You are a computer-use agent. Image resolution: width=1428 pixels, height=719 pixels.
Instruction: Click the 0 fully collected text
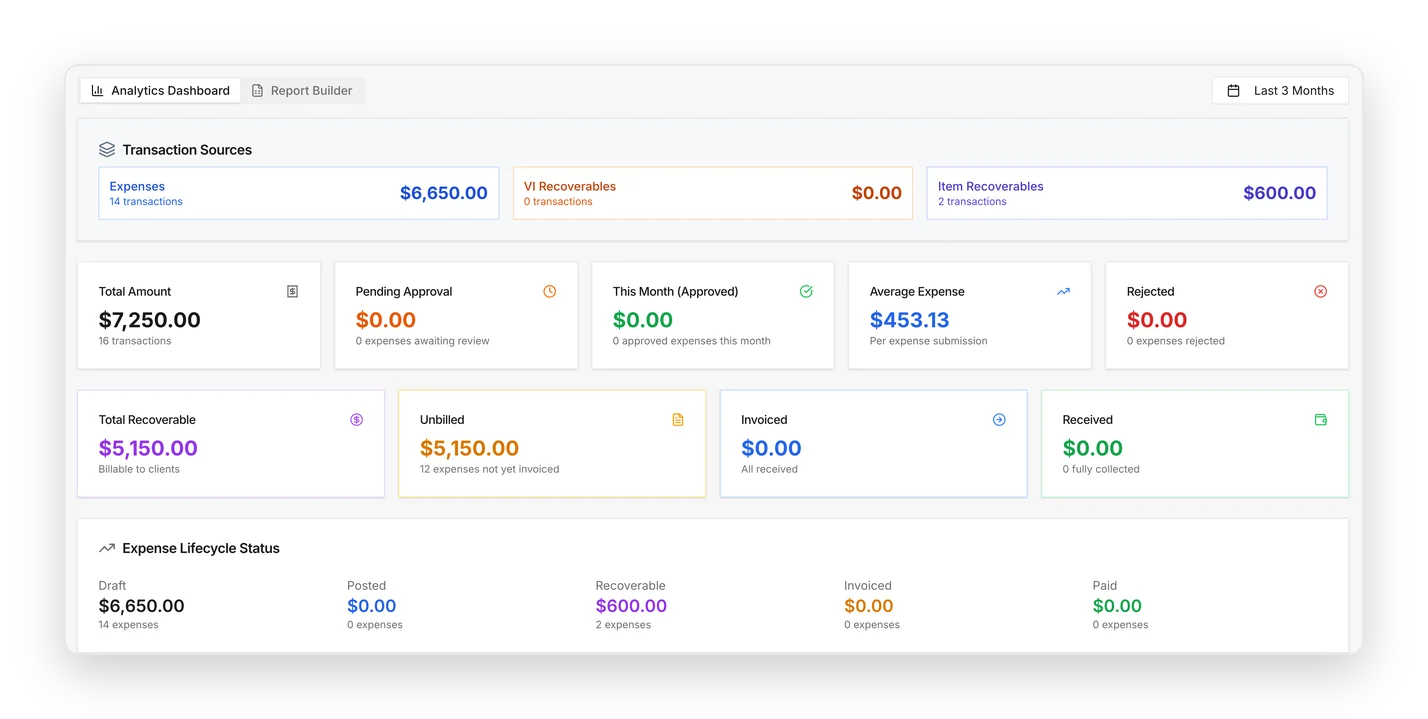pos(1101,469)
